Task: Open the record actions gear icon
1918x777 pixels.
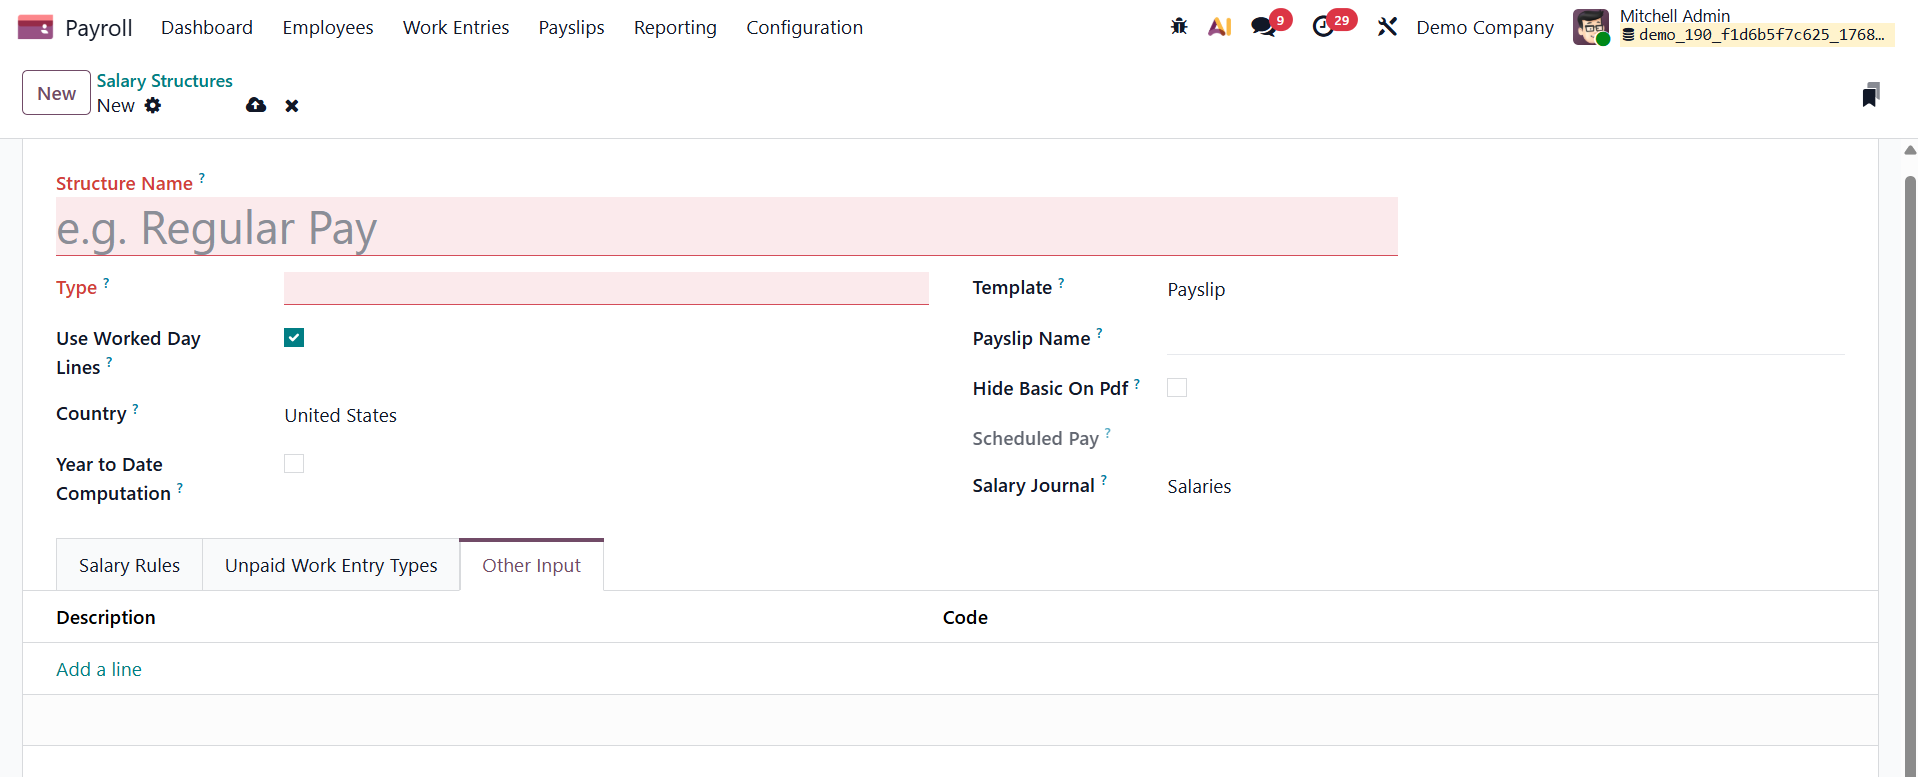Action: [x=152, y=105]
